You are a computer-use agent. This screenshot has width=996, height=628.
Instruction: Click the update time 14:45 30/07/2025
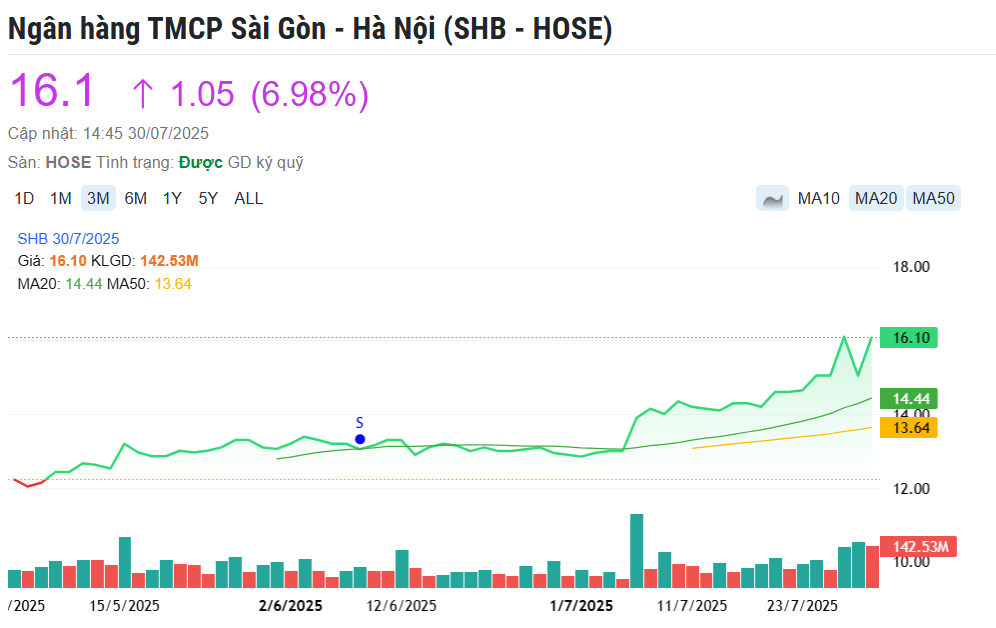pos(146,133)
